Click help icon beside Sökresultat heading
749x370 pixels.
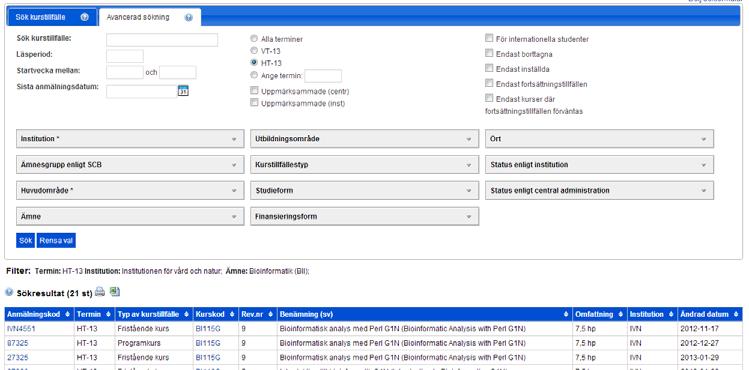(x=9, y=292)
